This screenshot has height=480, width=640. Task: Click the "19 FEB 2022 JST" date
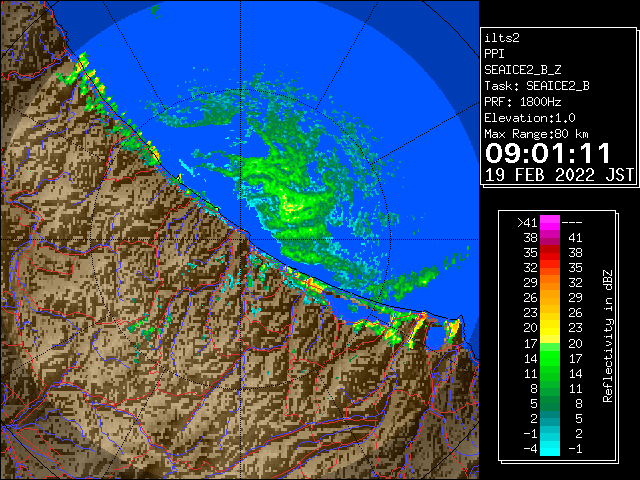point(559,175)
